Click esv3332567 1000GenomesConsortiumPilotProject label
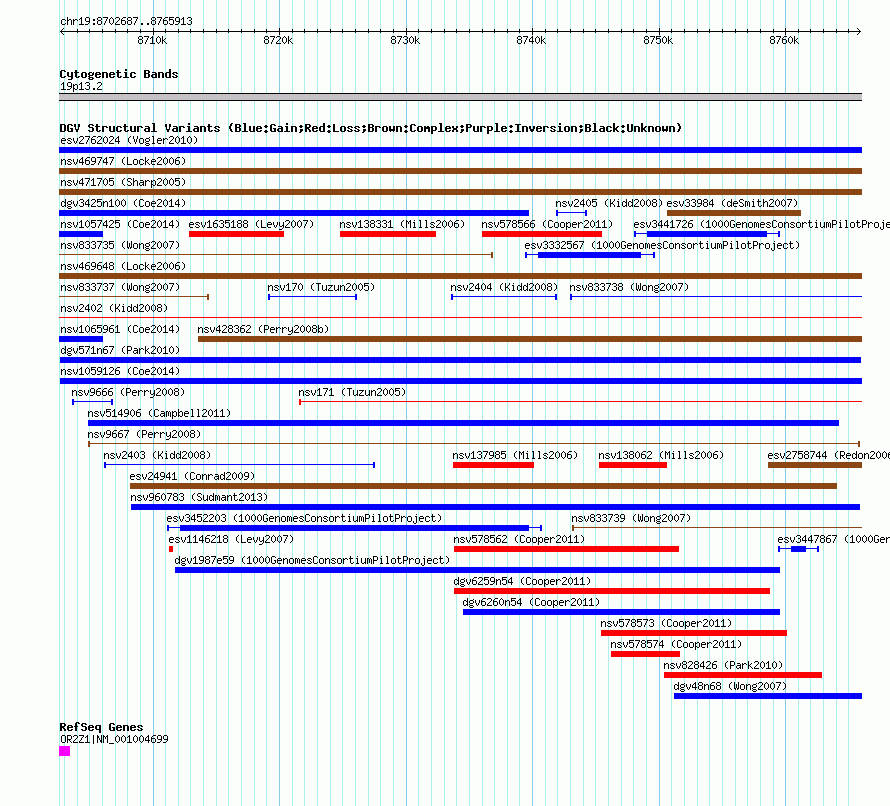Image resolution: width=890 pixels, height=806 pixels. click(x=662, y=245)
